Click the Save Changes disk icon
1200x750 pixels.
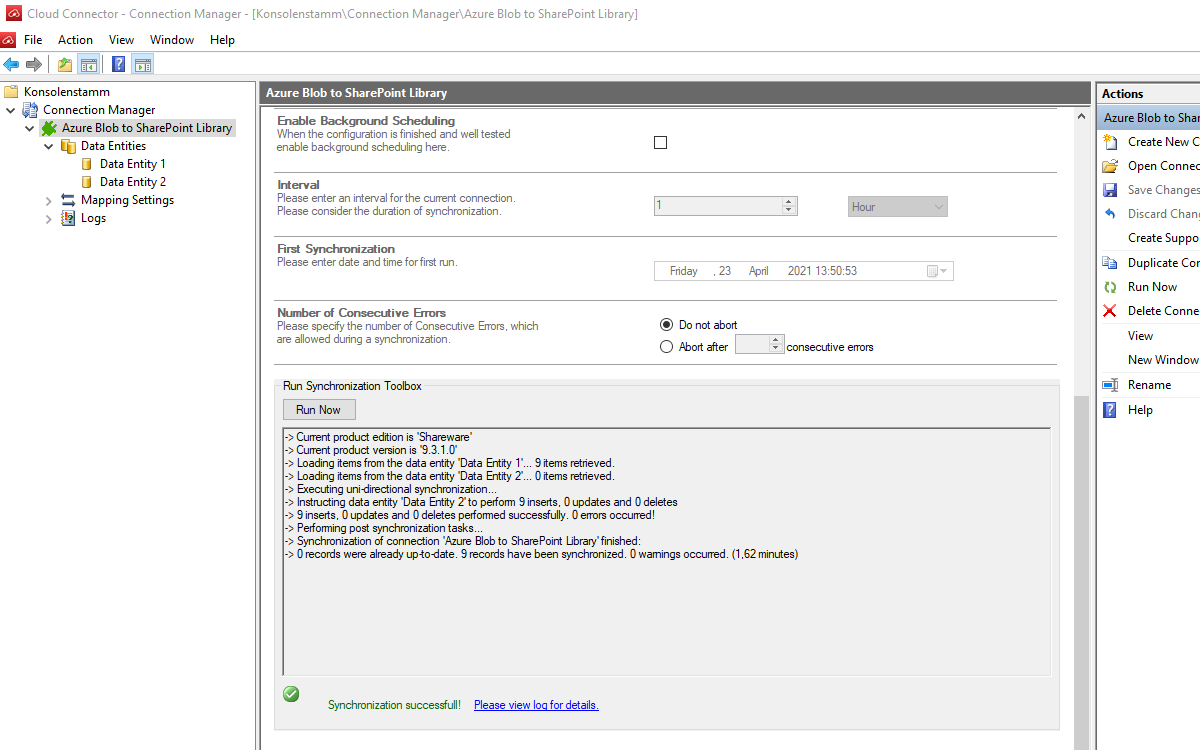coord(1110,190)
